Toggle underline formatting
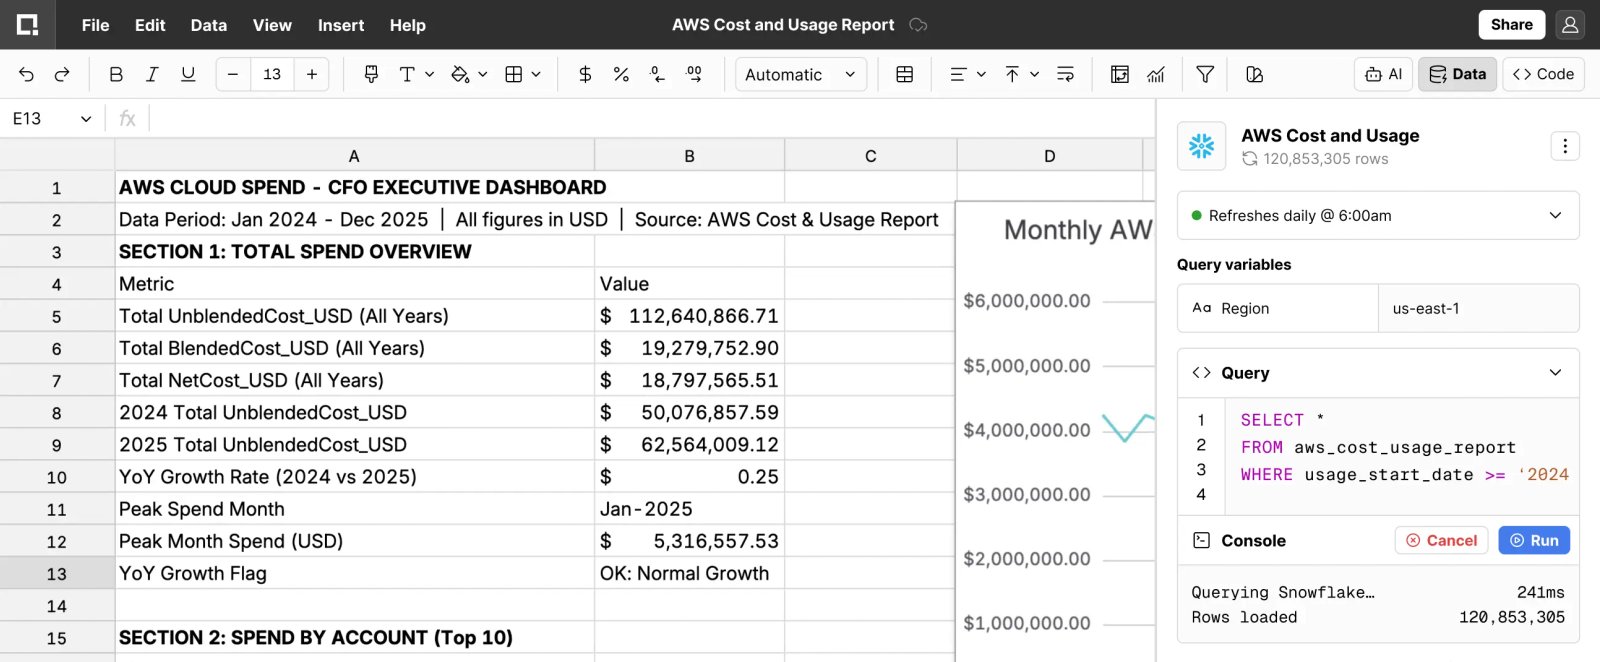This screenshot has width=1600, height=662. point(188,74)
